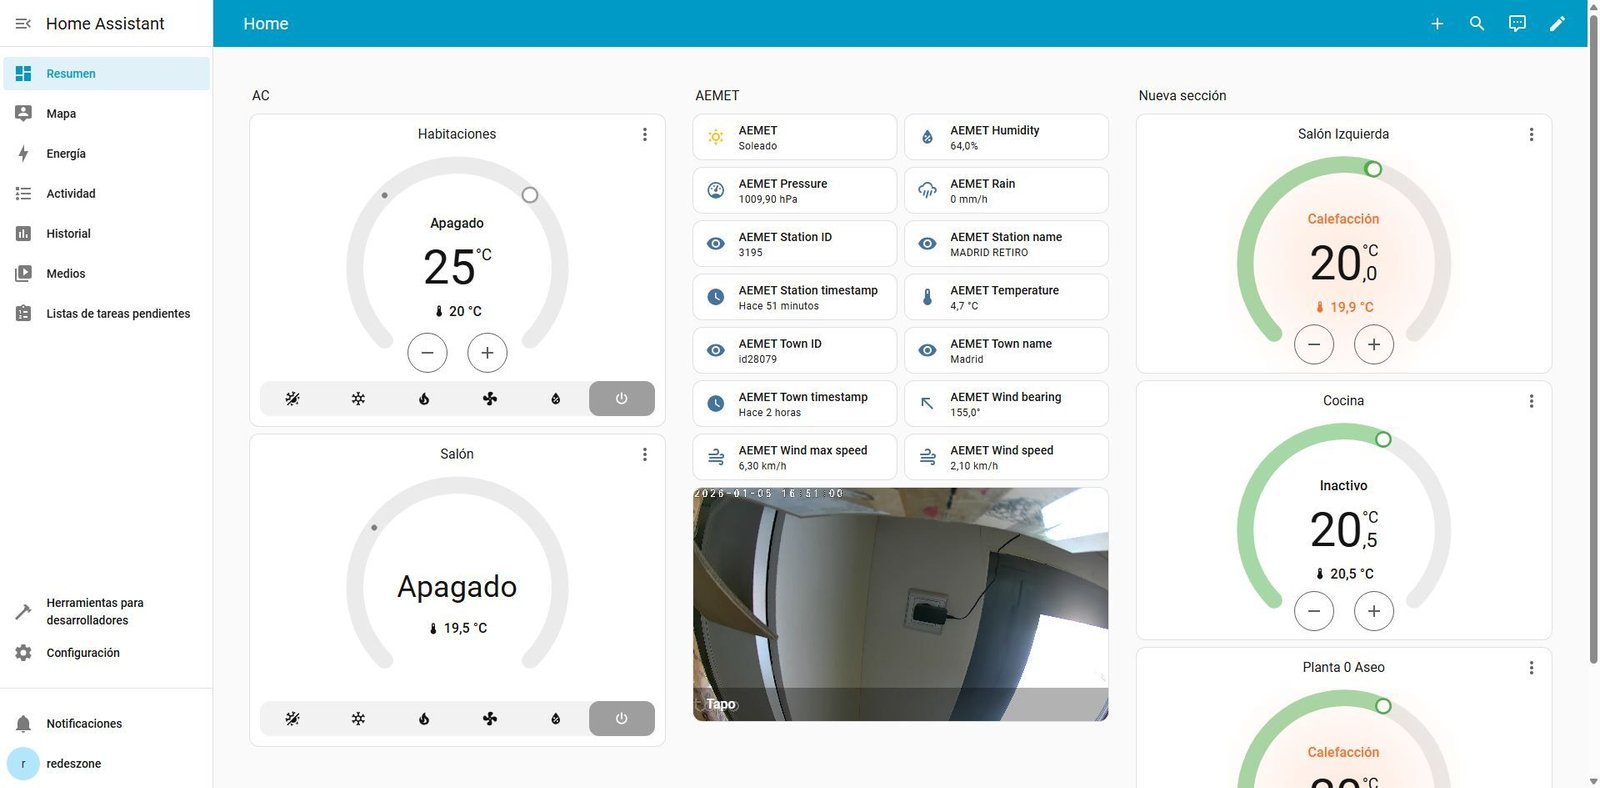
Task: Select heat/cool auto mode in Salón card
Action: (292, 718)
